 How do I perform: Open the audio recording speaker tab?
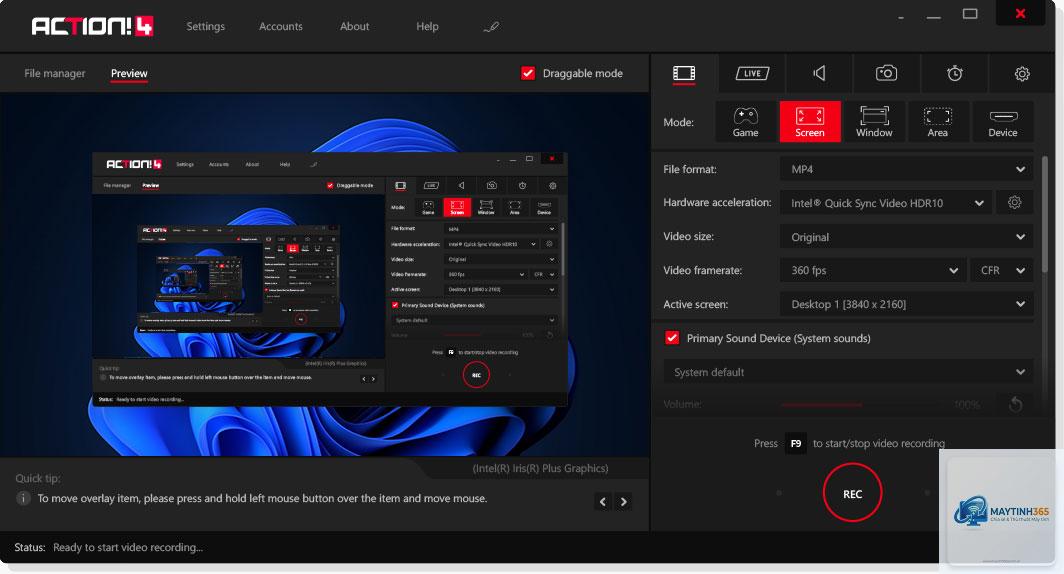point(819,73)
